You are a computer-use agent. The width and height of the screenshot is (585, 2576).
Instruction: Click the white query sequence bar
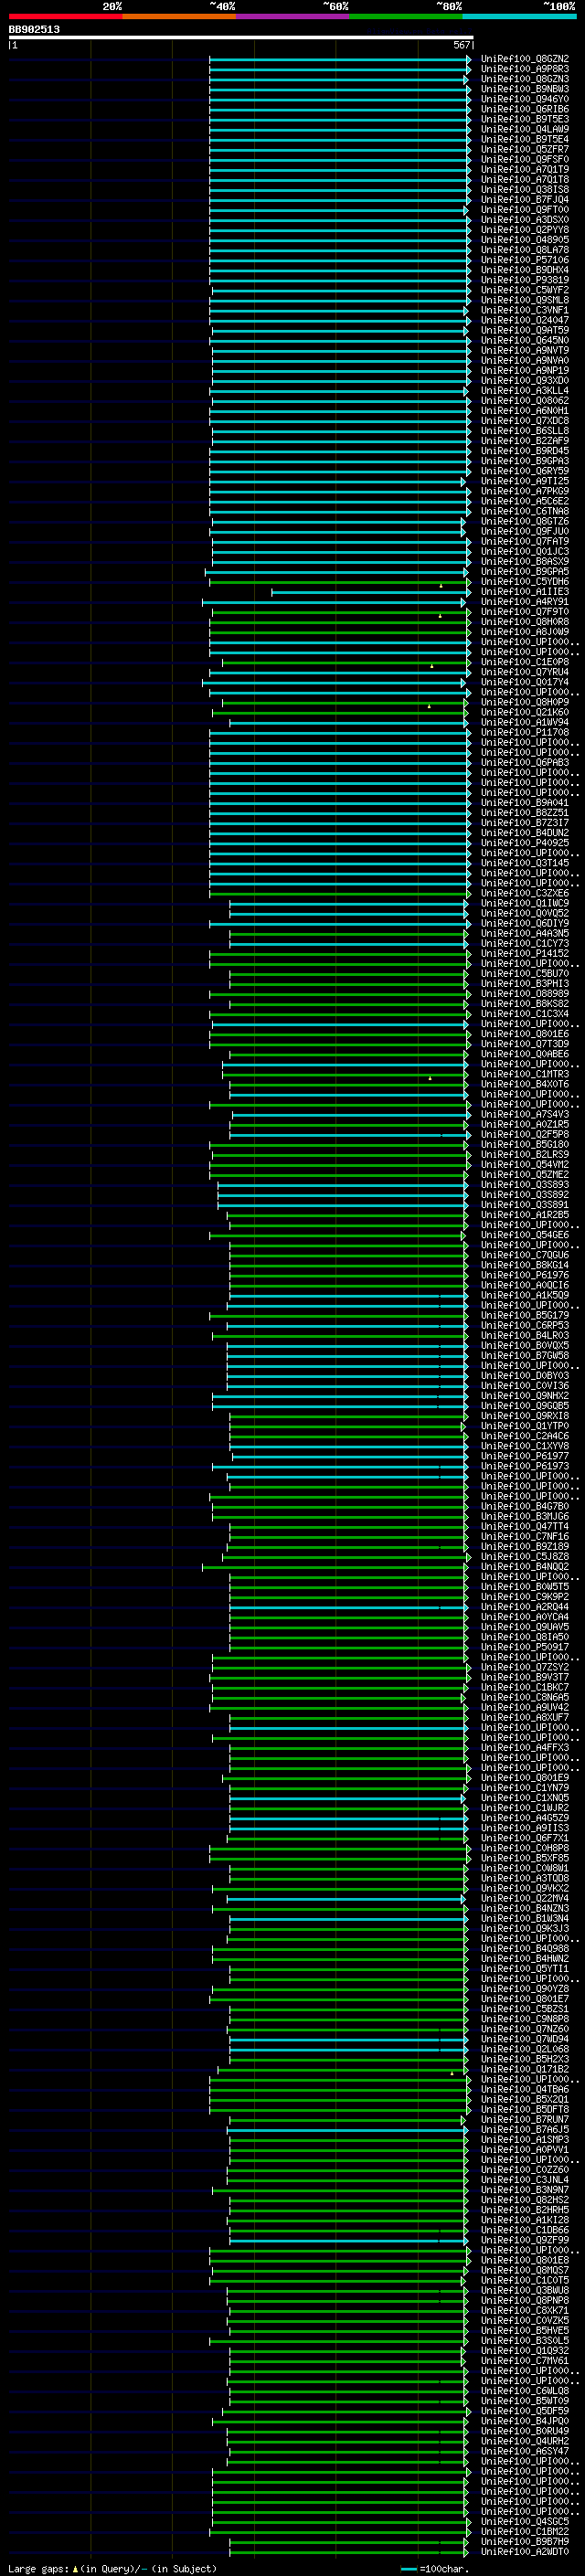point(241,37)
